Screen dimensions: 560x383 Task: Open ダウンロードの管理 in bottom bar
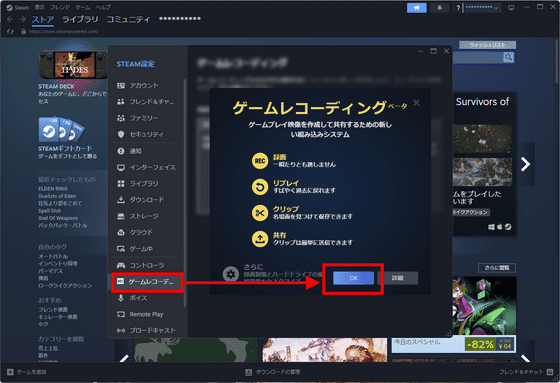click(273, 372)
